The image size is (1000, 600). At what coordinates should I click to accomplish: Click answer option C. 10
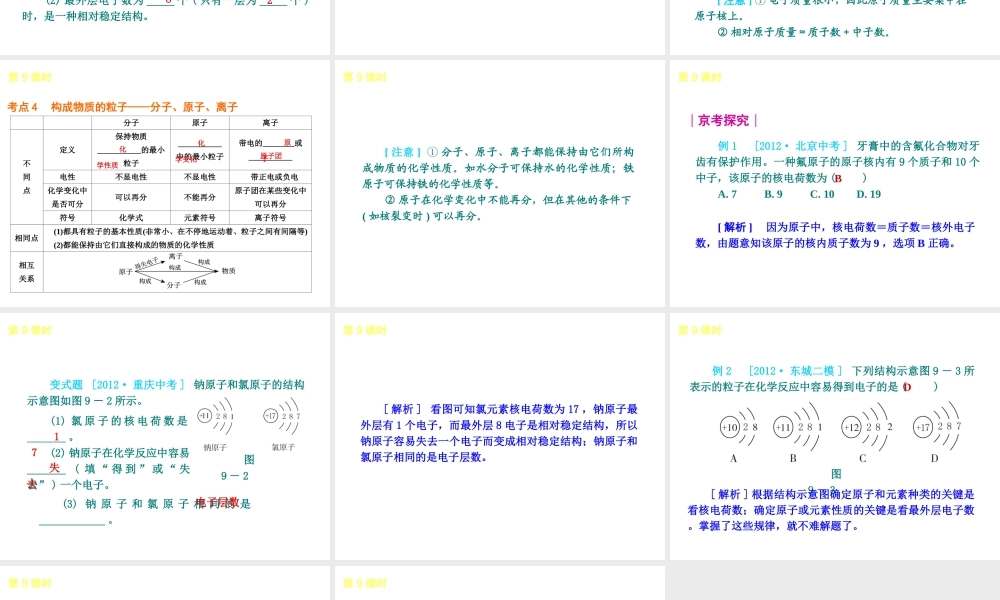coord(822,194)
